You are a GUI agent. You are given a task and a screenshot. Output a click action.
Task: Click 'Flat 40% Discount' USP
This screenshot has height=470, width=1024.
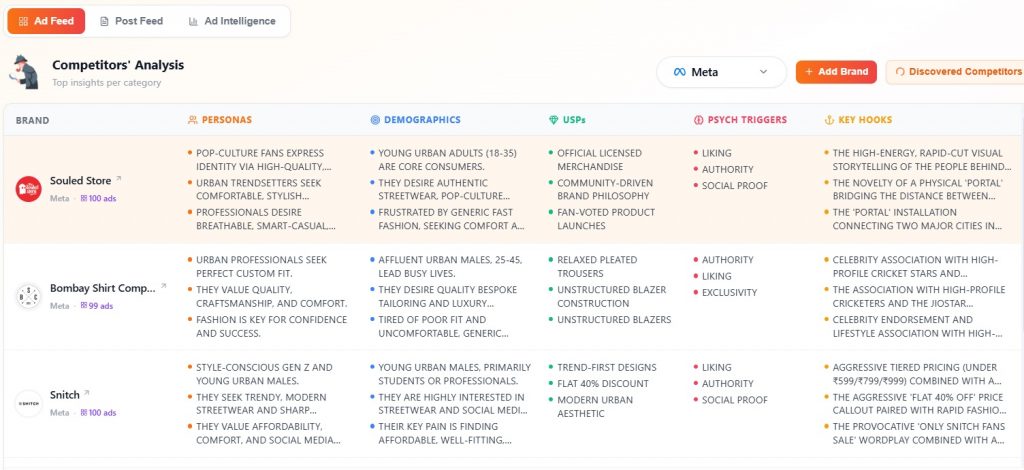[603, 384]
